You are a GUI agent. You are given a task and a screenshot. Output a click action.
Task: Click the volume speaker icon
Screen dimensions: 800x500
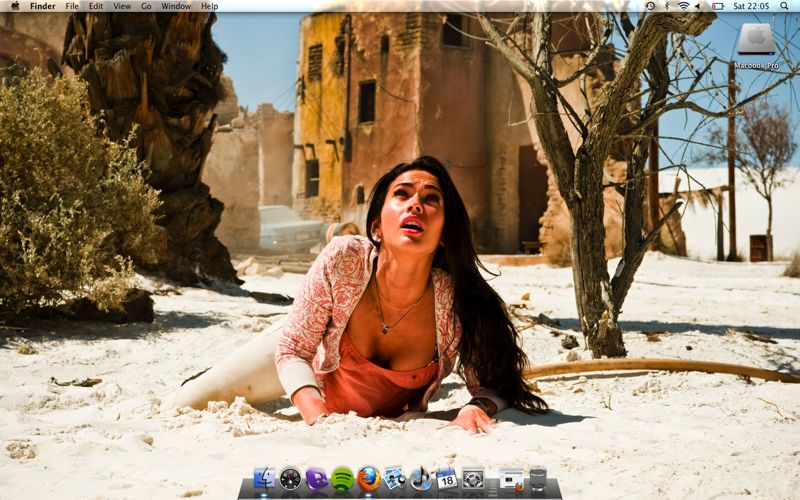click(x=698, y=6)
